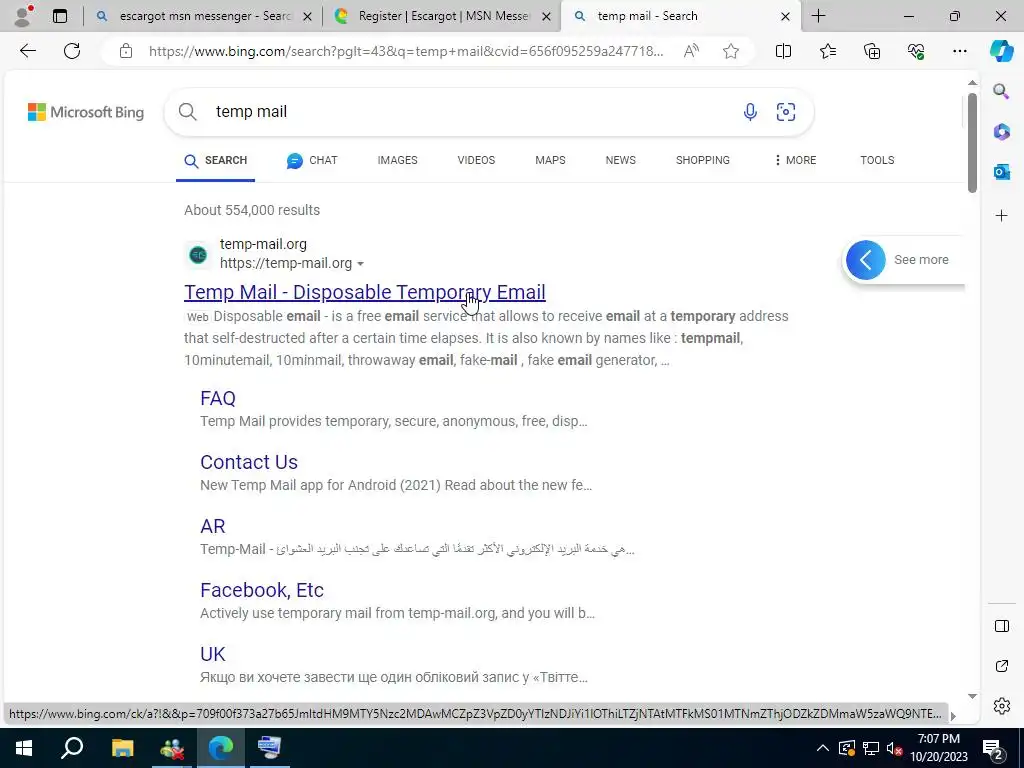Open split screen view

tap(783, 51)
